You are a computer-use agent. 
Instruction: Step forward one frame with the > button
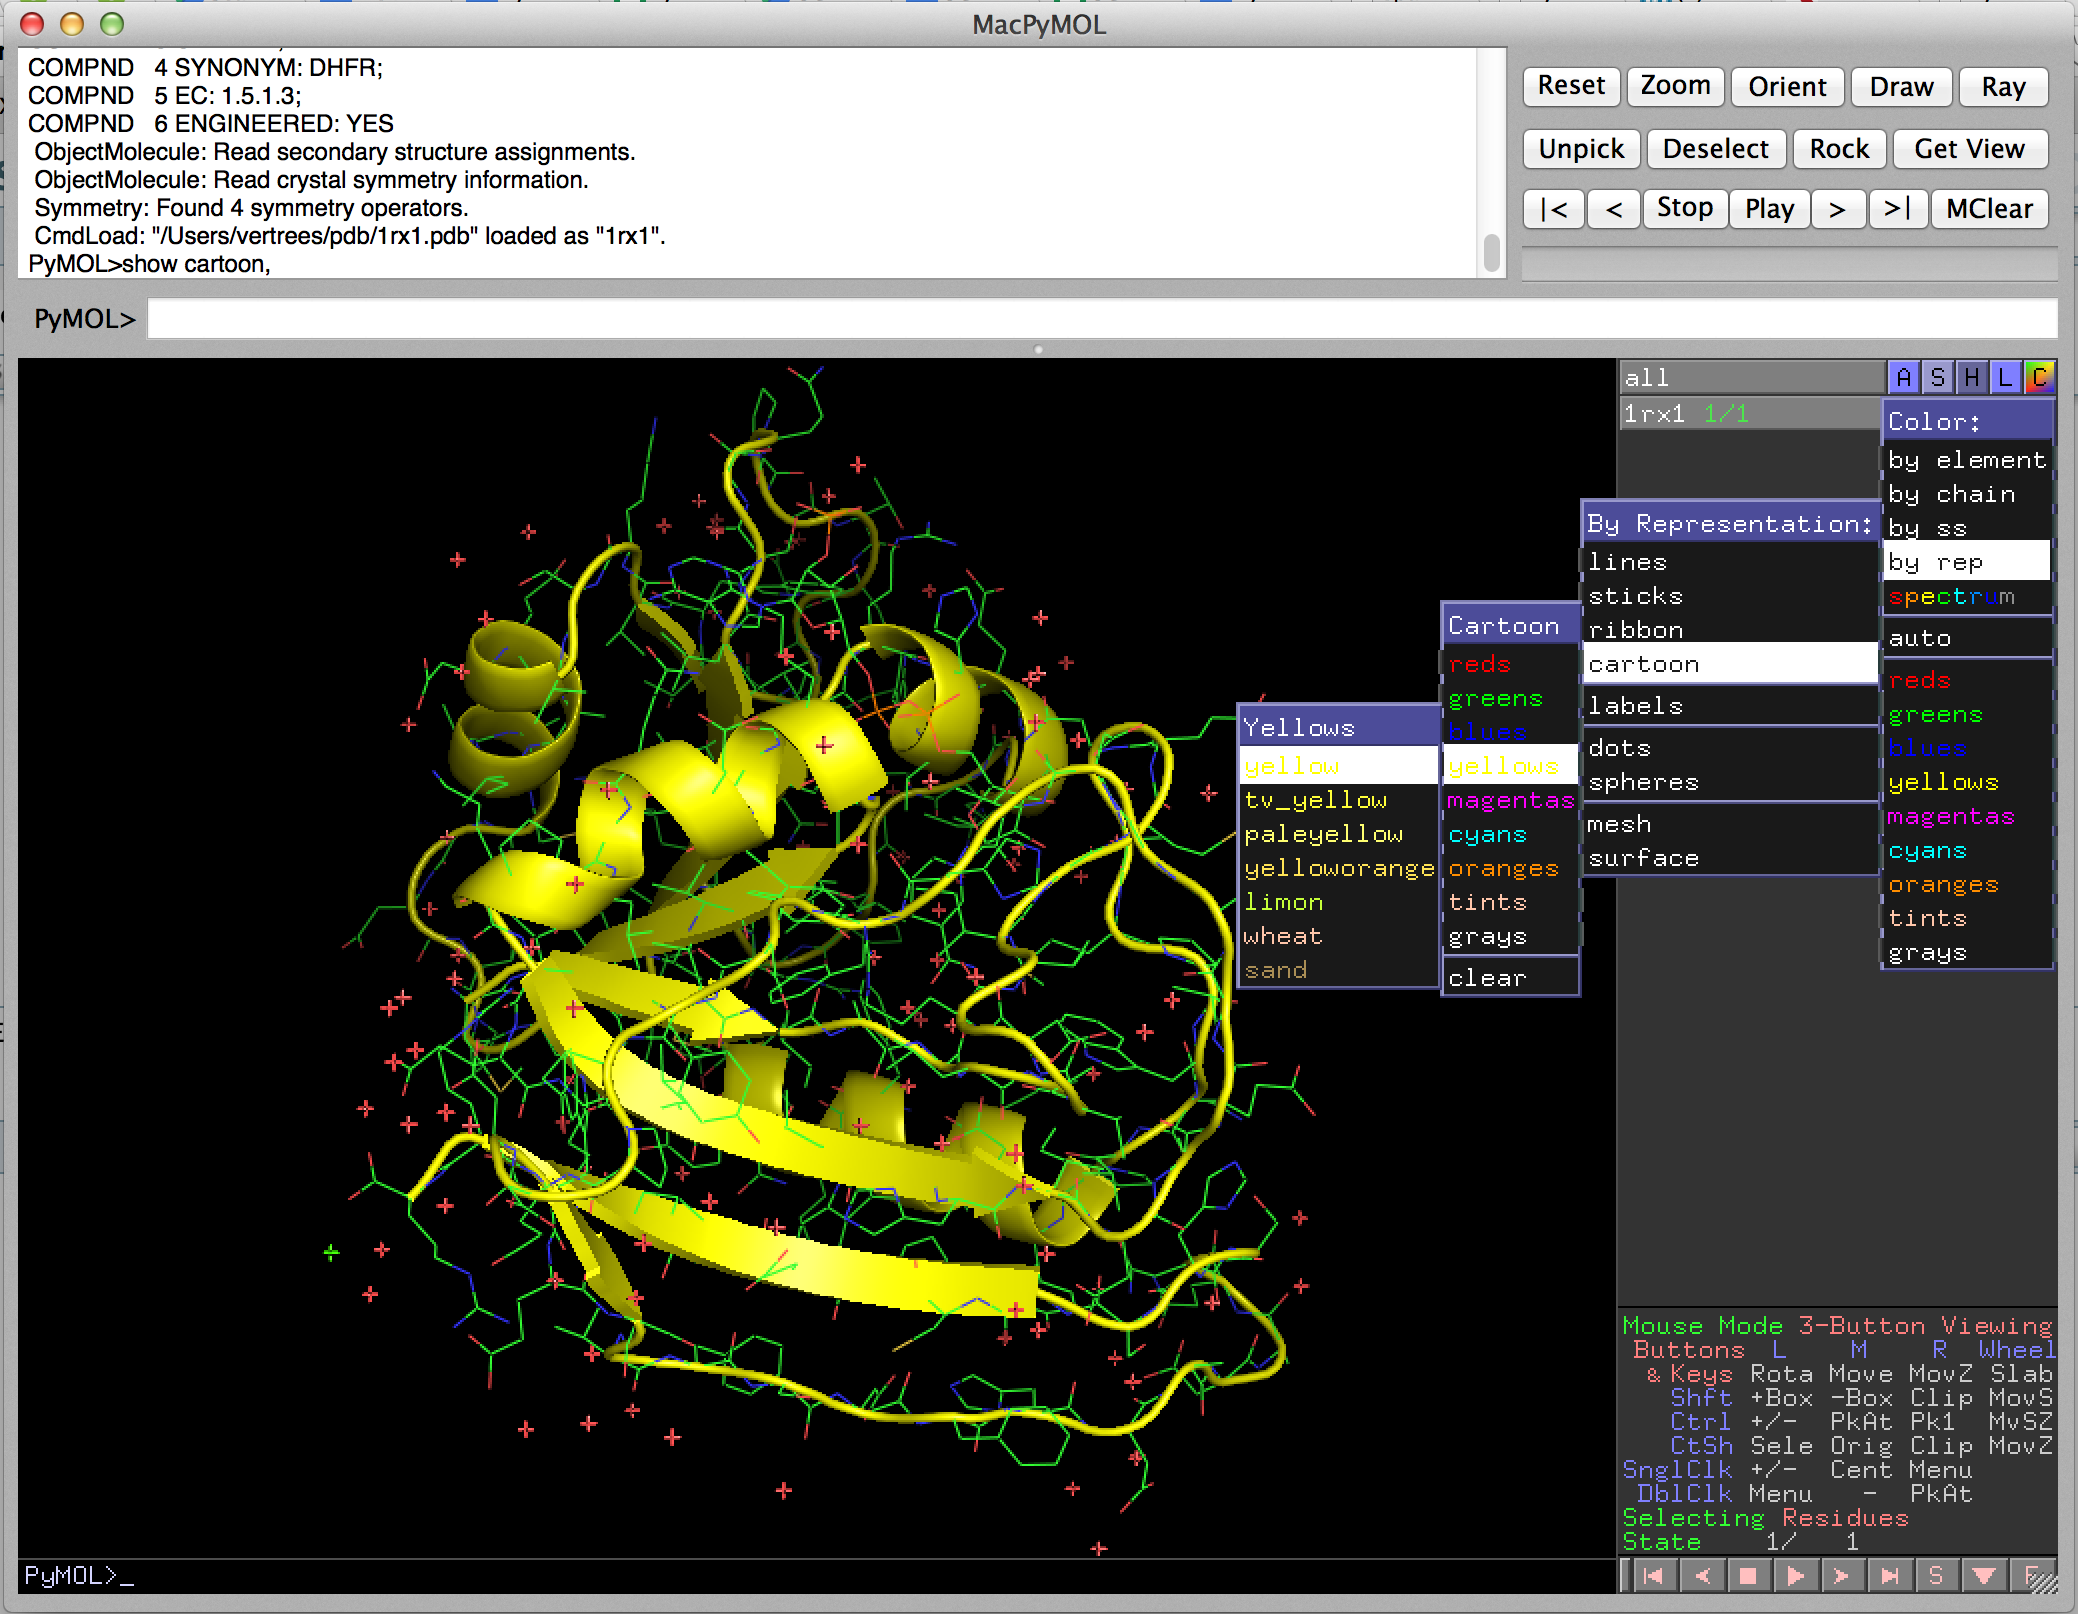pos(1837,209)
